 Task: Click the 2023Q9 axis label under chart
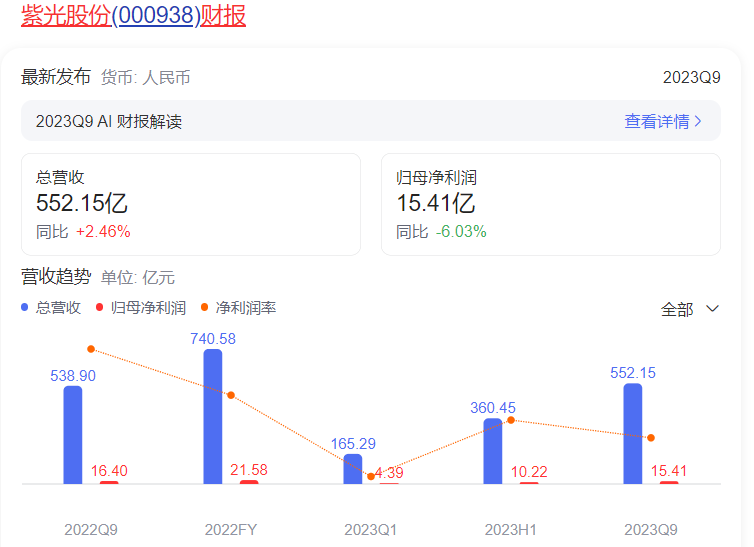point(651,530)
